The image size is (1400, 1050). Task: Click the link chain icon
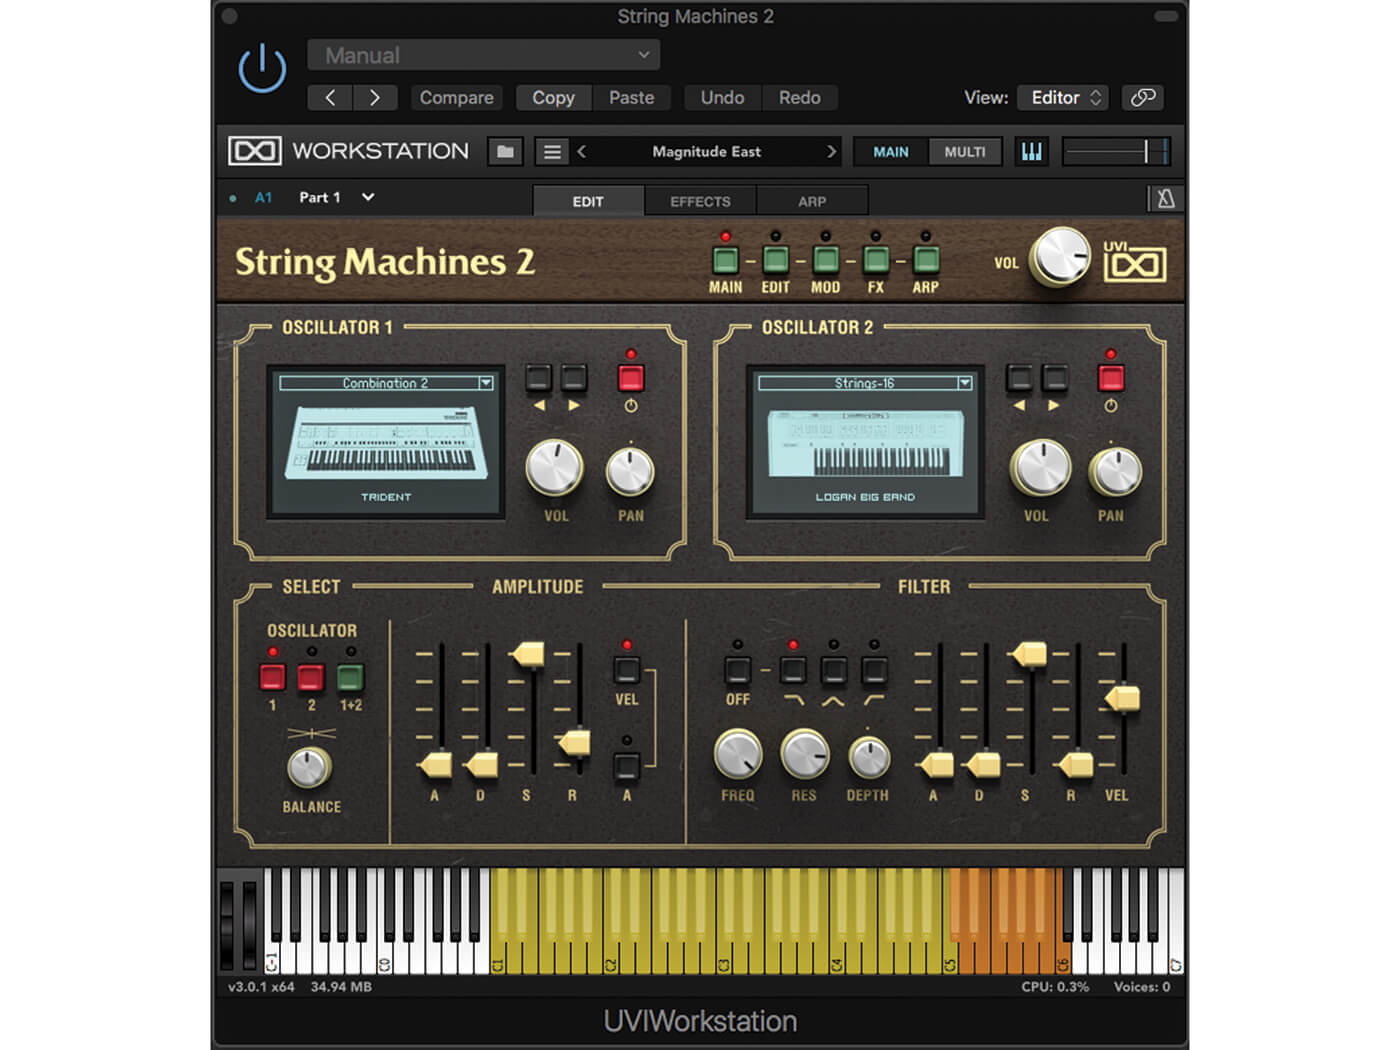point(1143,97)
